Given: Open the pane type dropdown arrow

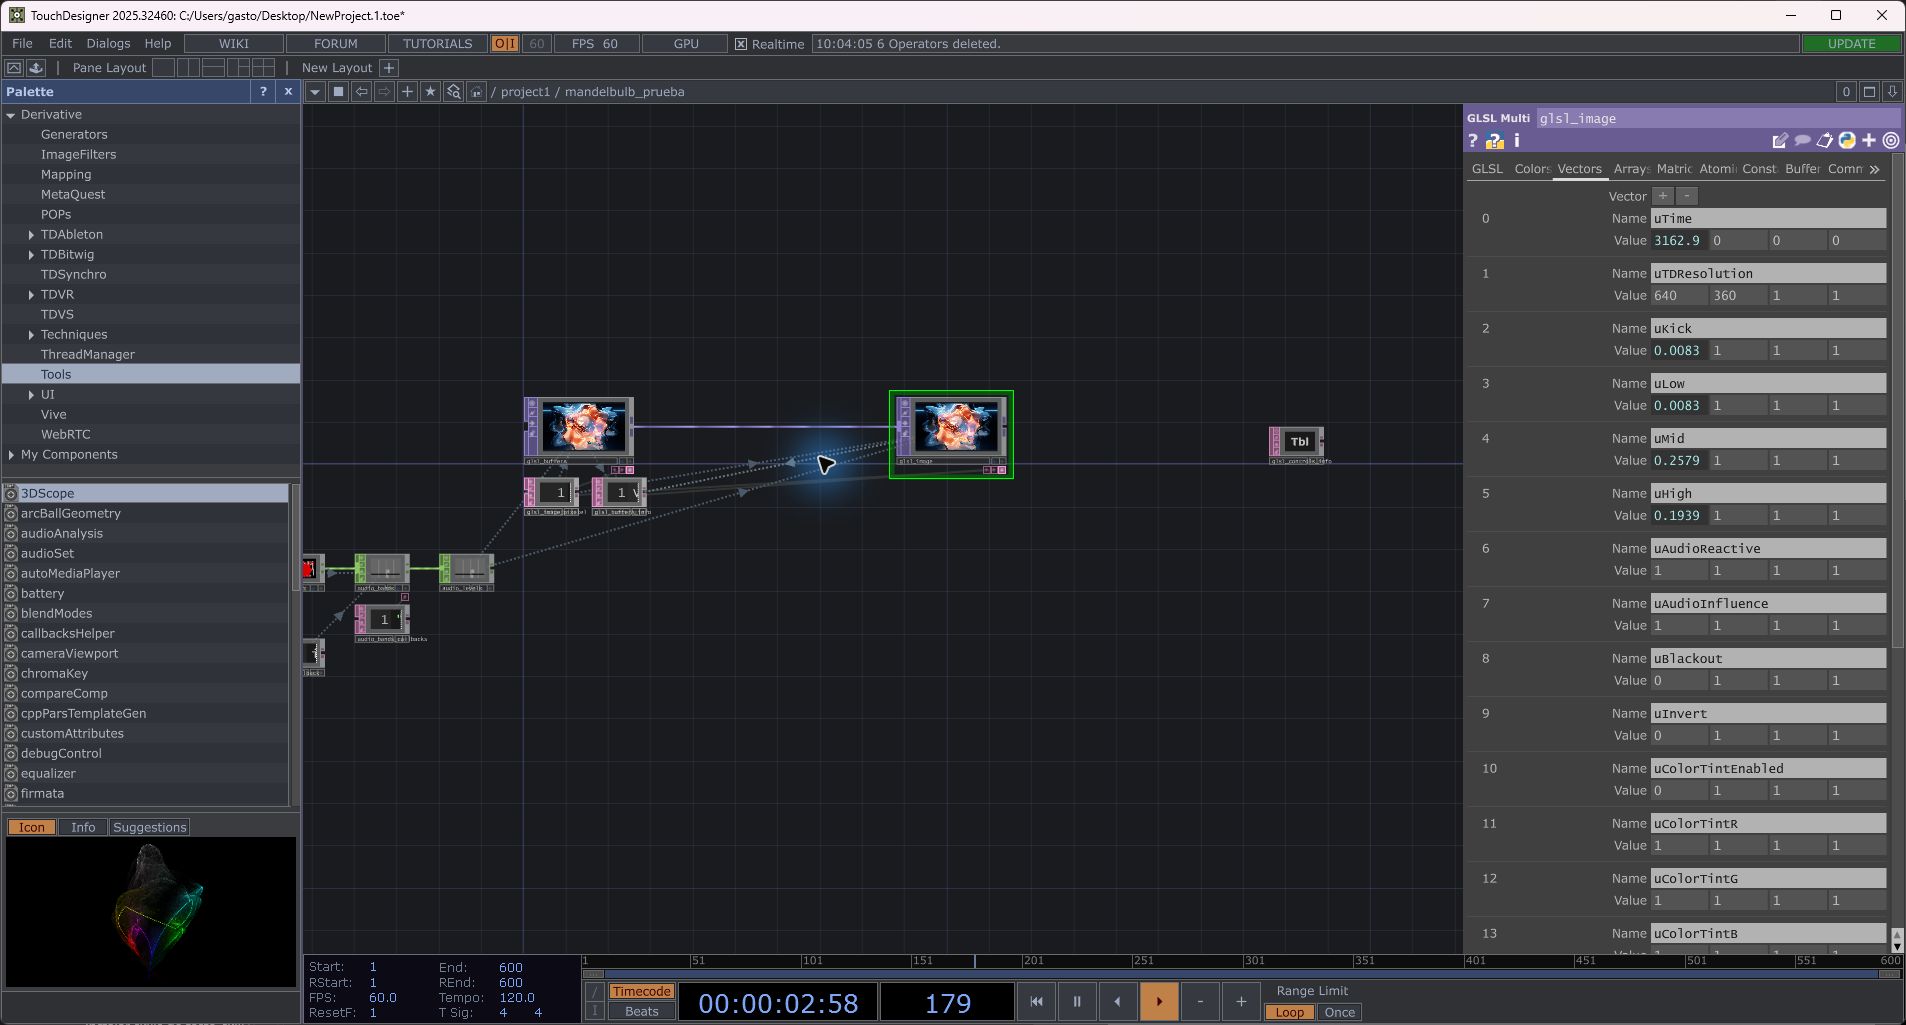Looking at the screenshot, I should pos(315,91).
